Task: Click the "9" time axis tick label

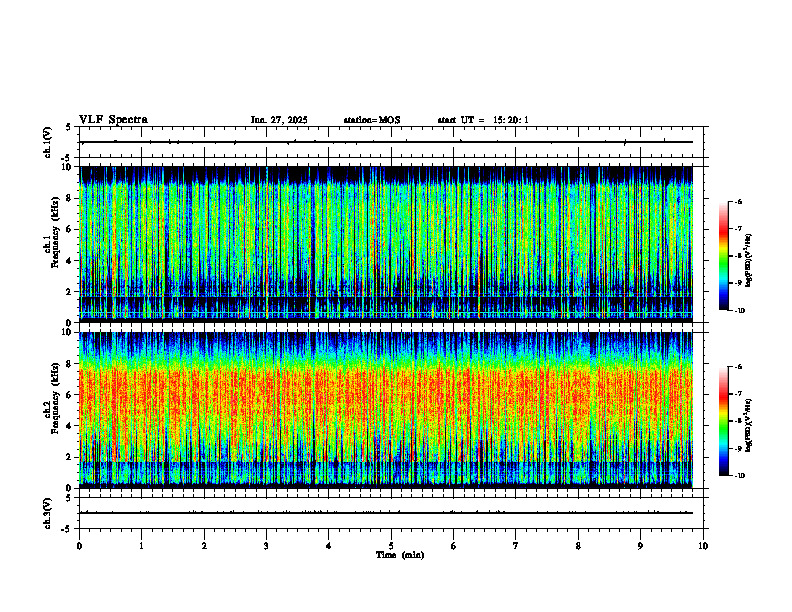Action: click(x=640, y=546)
